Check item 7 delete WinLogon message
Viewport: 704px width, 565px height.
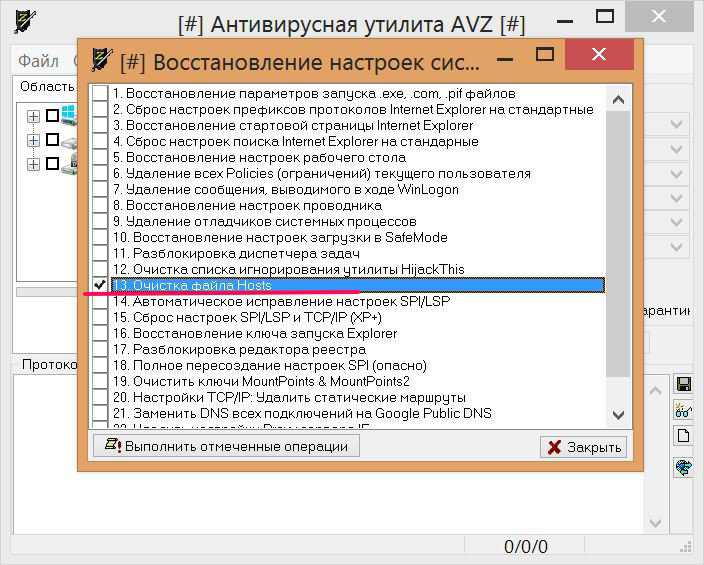click(100, 190)
